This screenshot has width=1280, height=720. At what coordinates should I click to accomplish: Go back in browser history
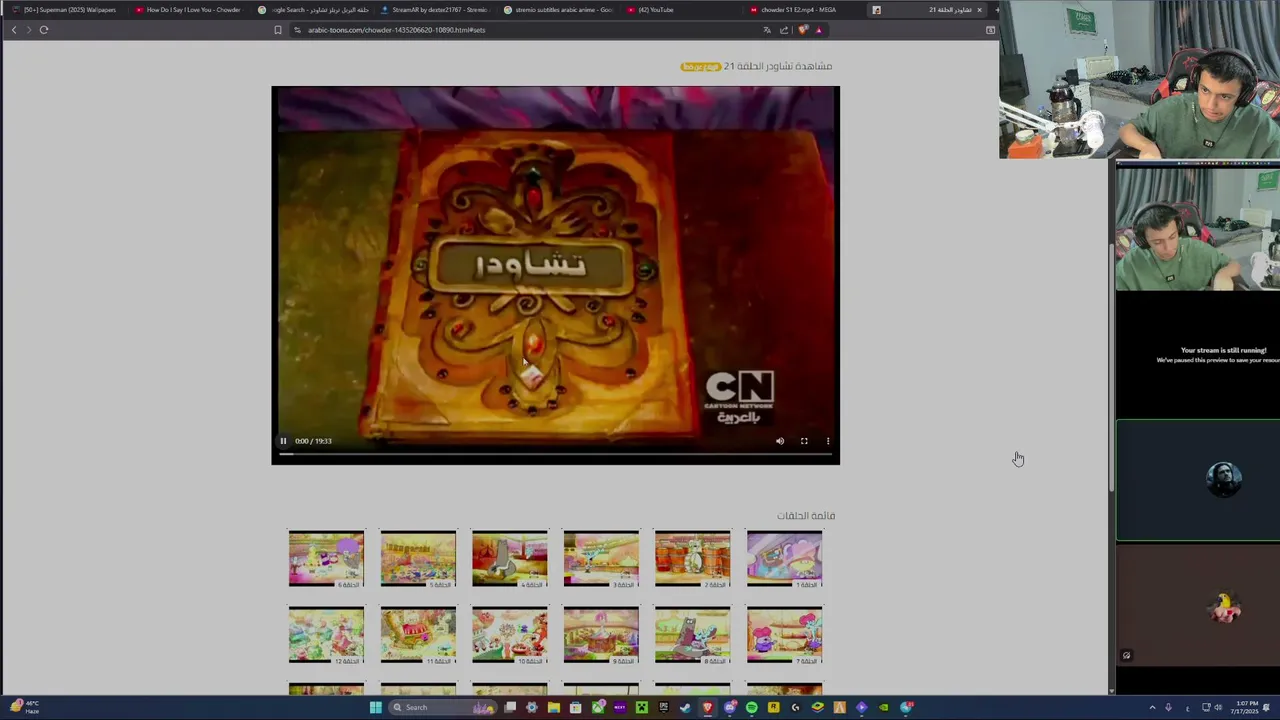click(14, 30)
